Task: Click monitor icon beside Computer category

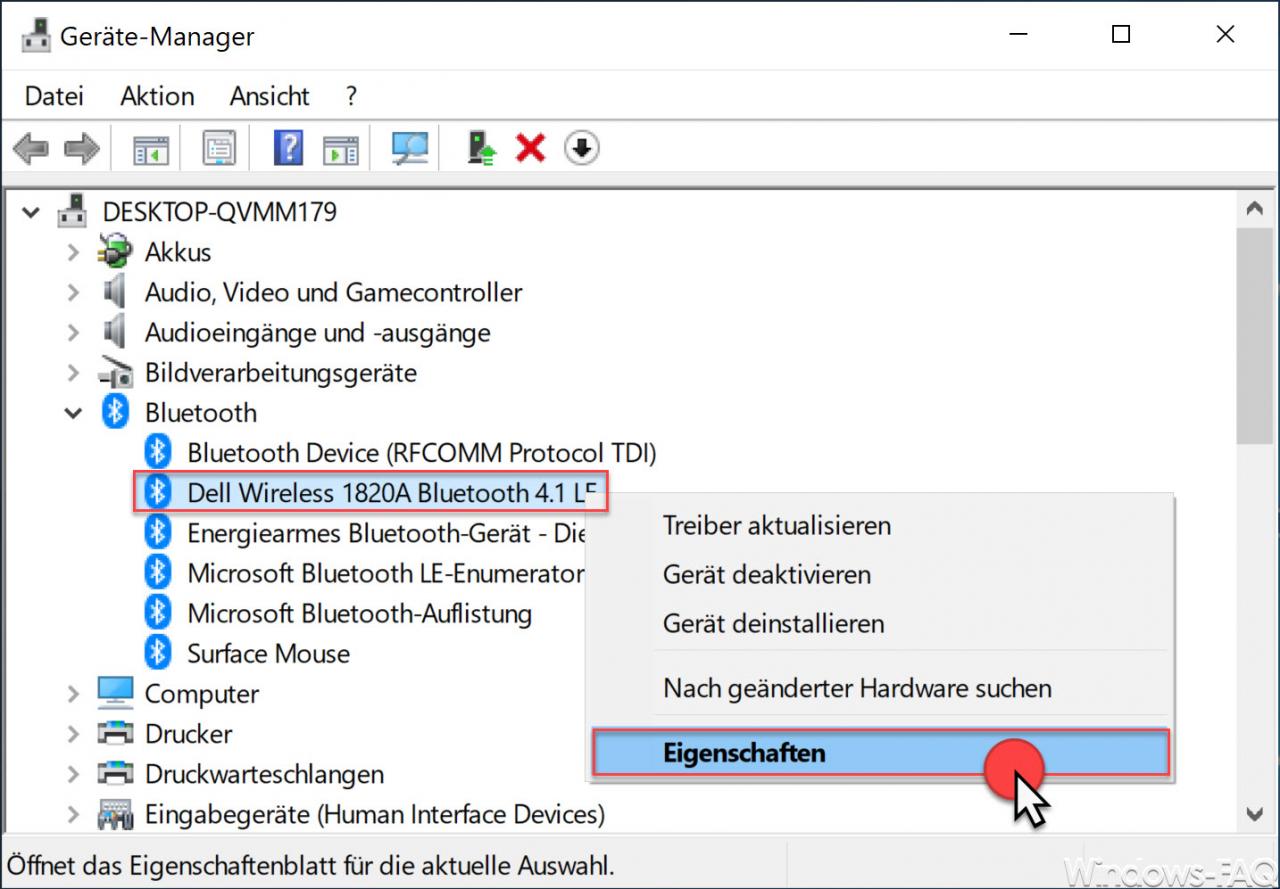Action: (x=115, y=693)
